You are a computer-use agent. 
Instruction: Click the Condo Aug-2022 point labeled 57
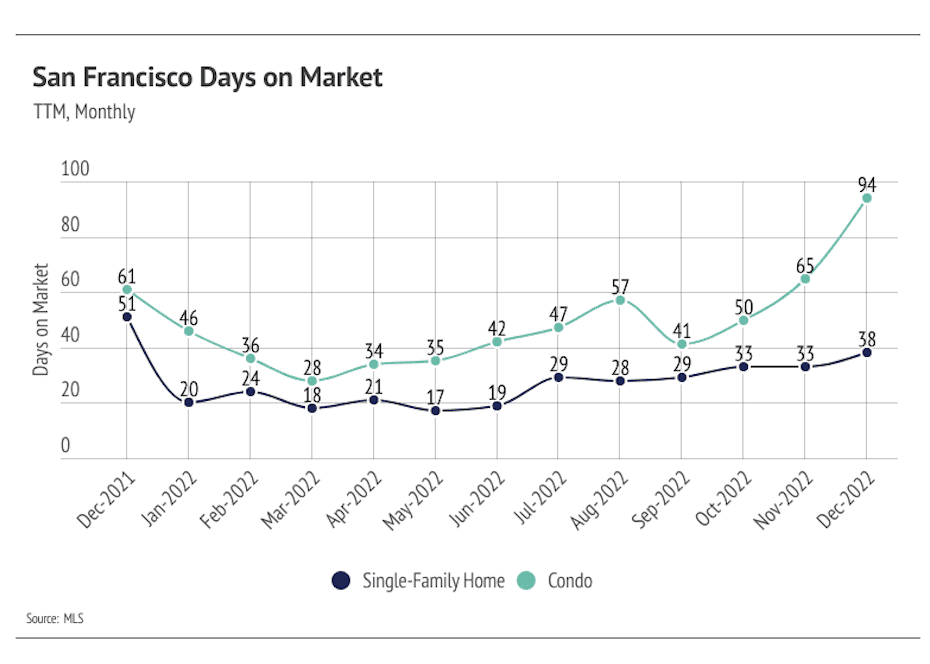pos(620,301)
